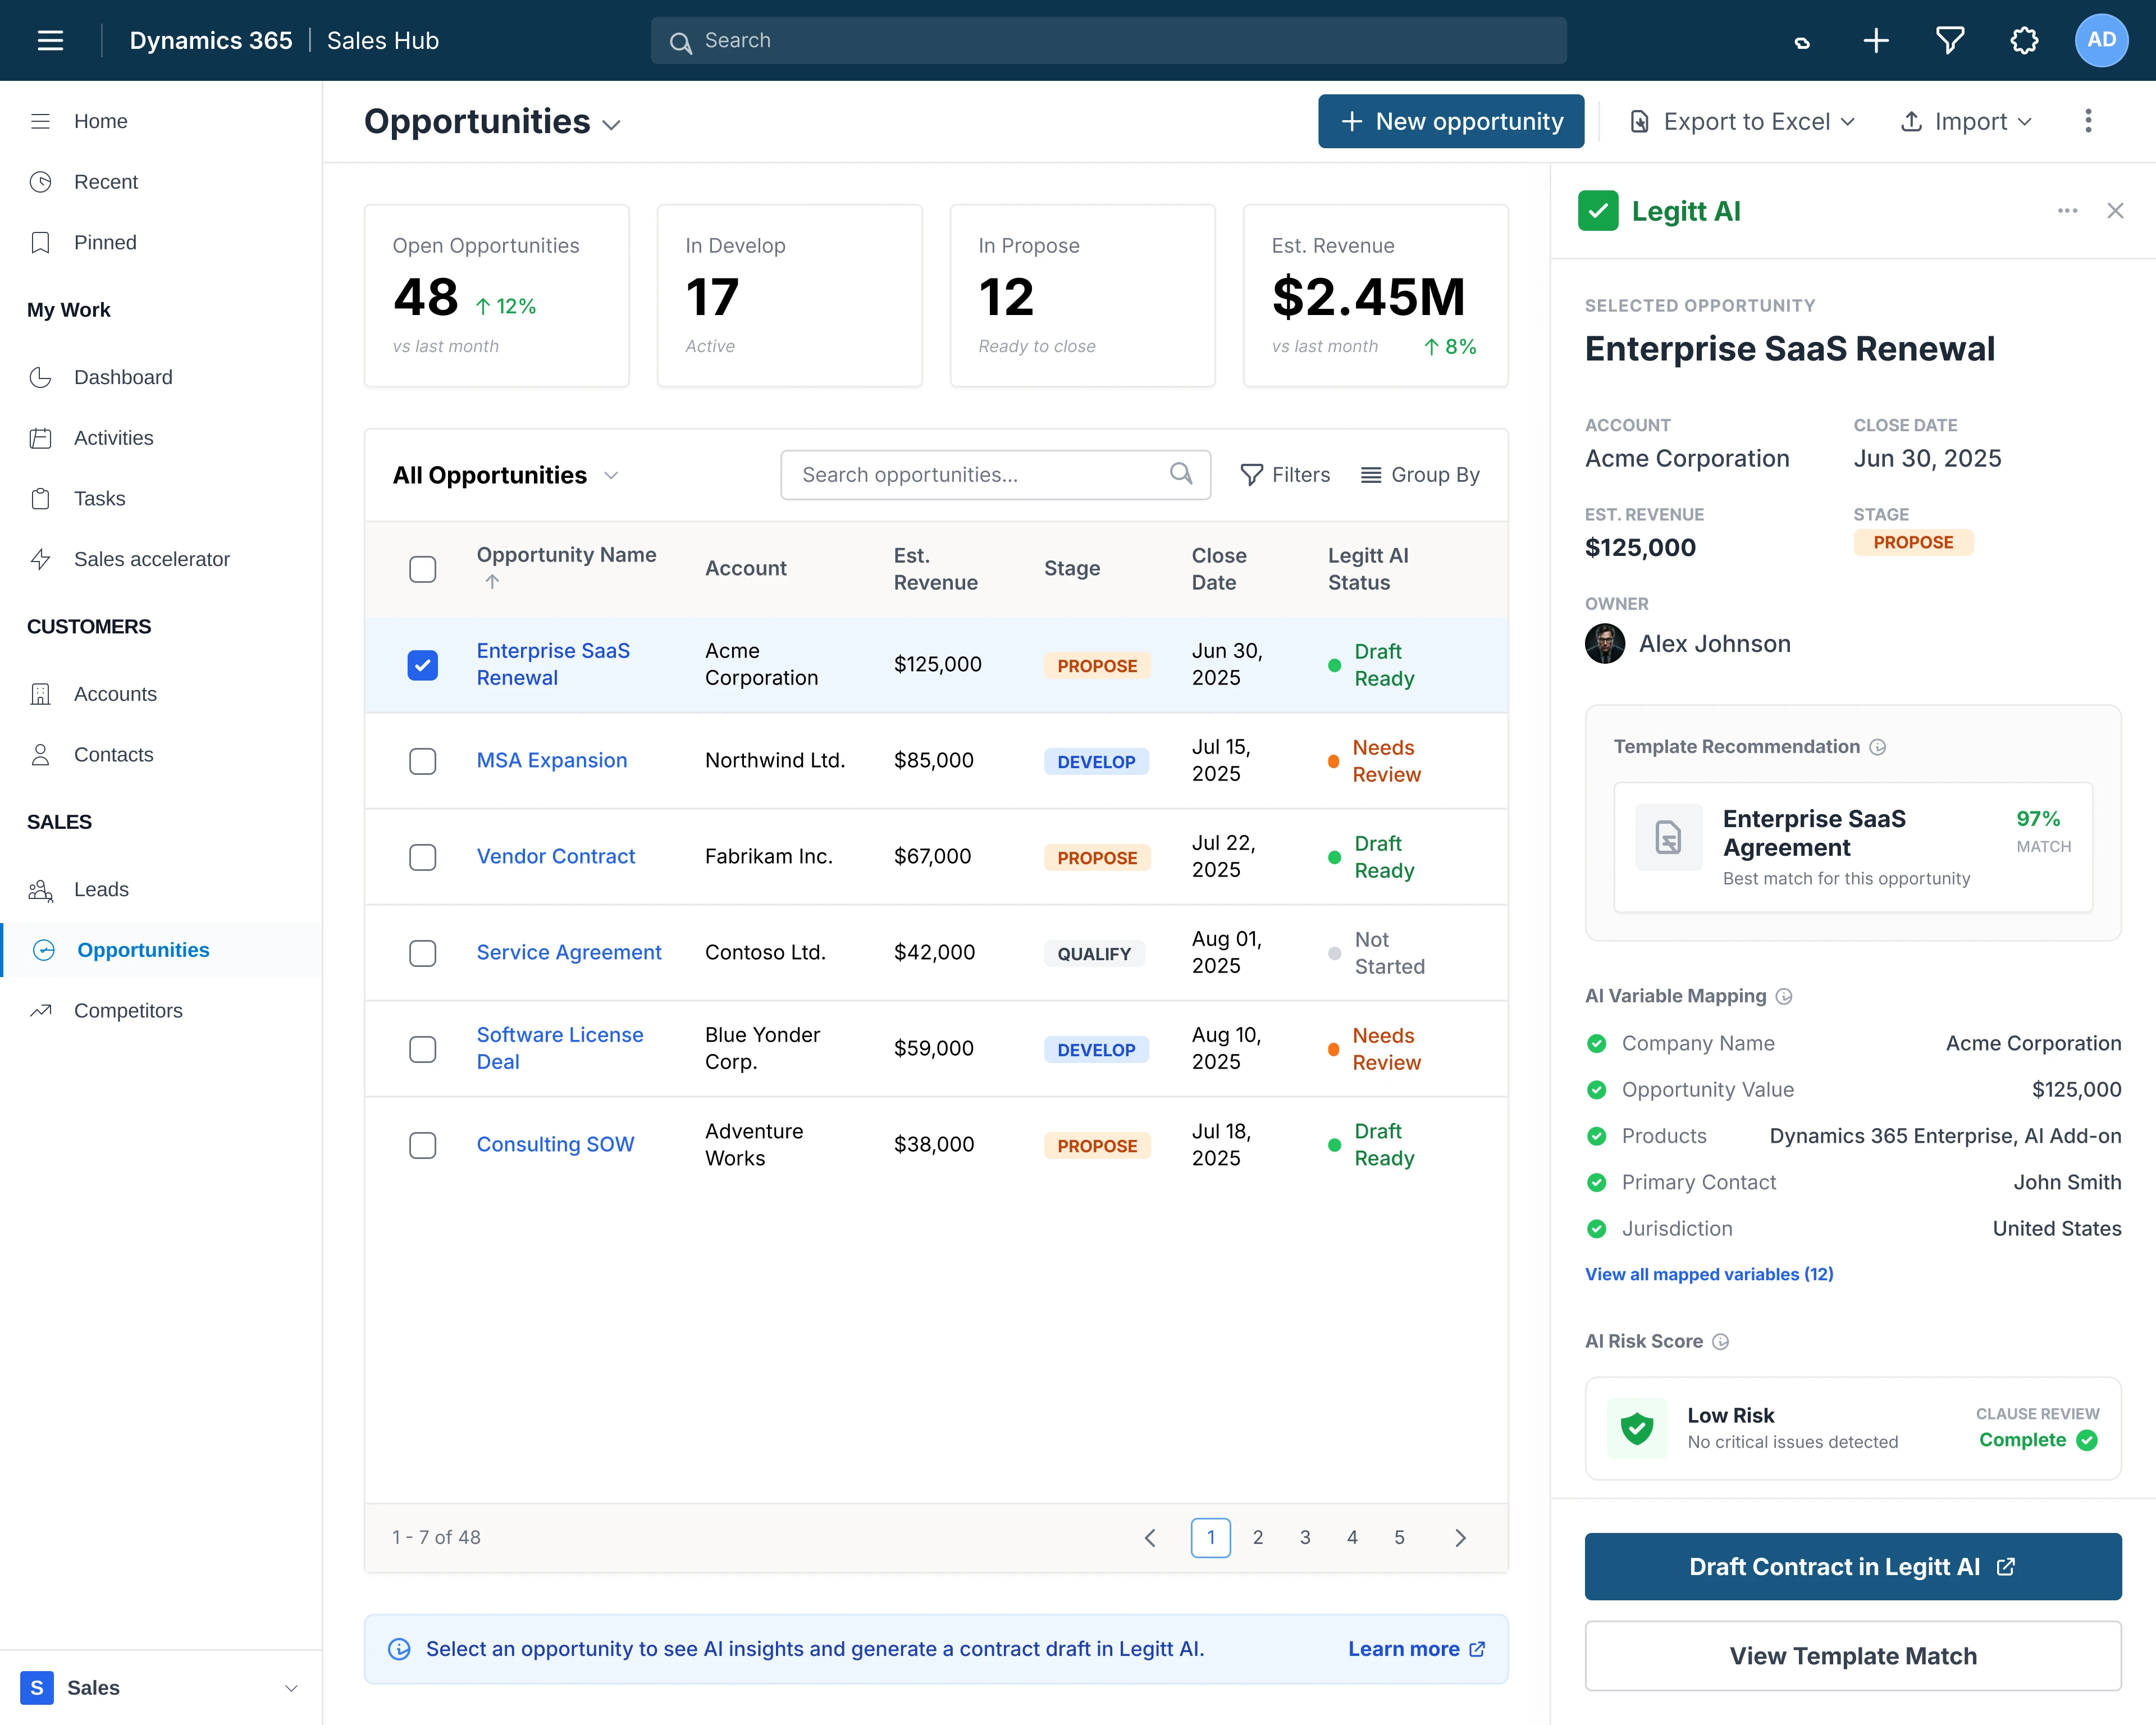The image size is (2156, 1725).
Task: Go to the previous page arrow
Action: [1150, 1538]
